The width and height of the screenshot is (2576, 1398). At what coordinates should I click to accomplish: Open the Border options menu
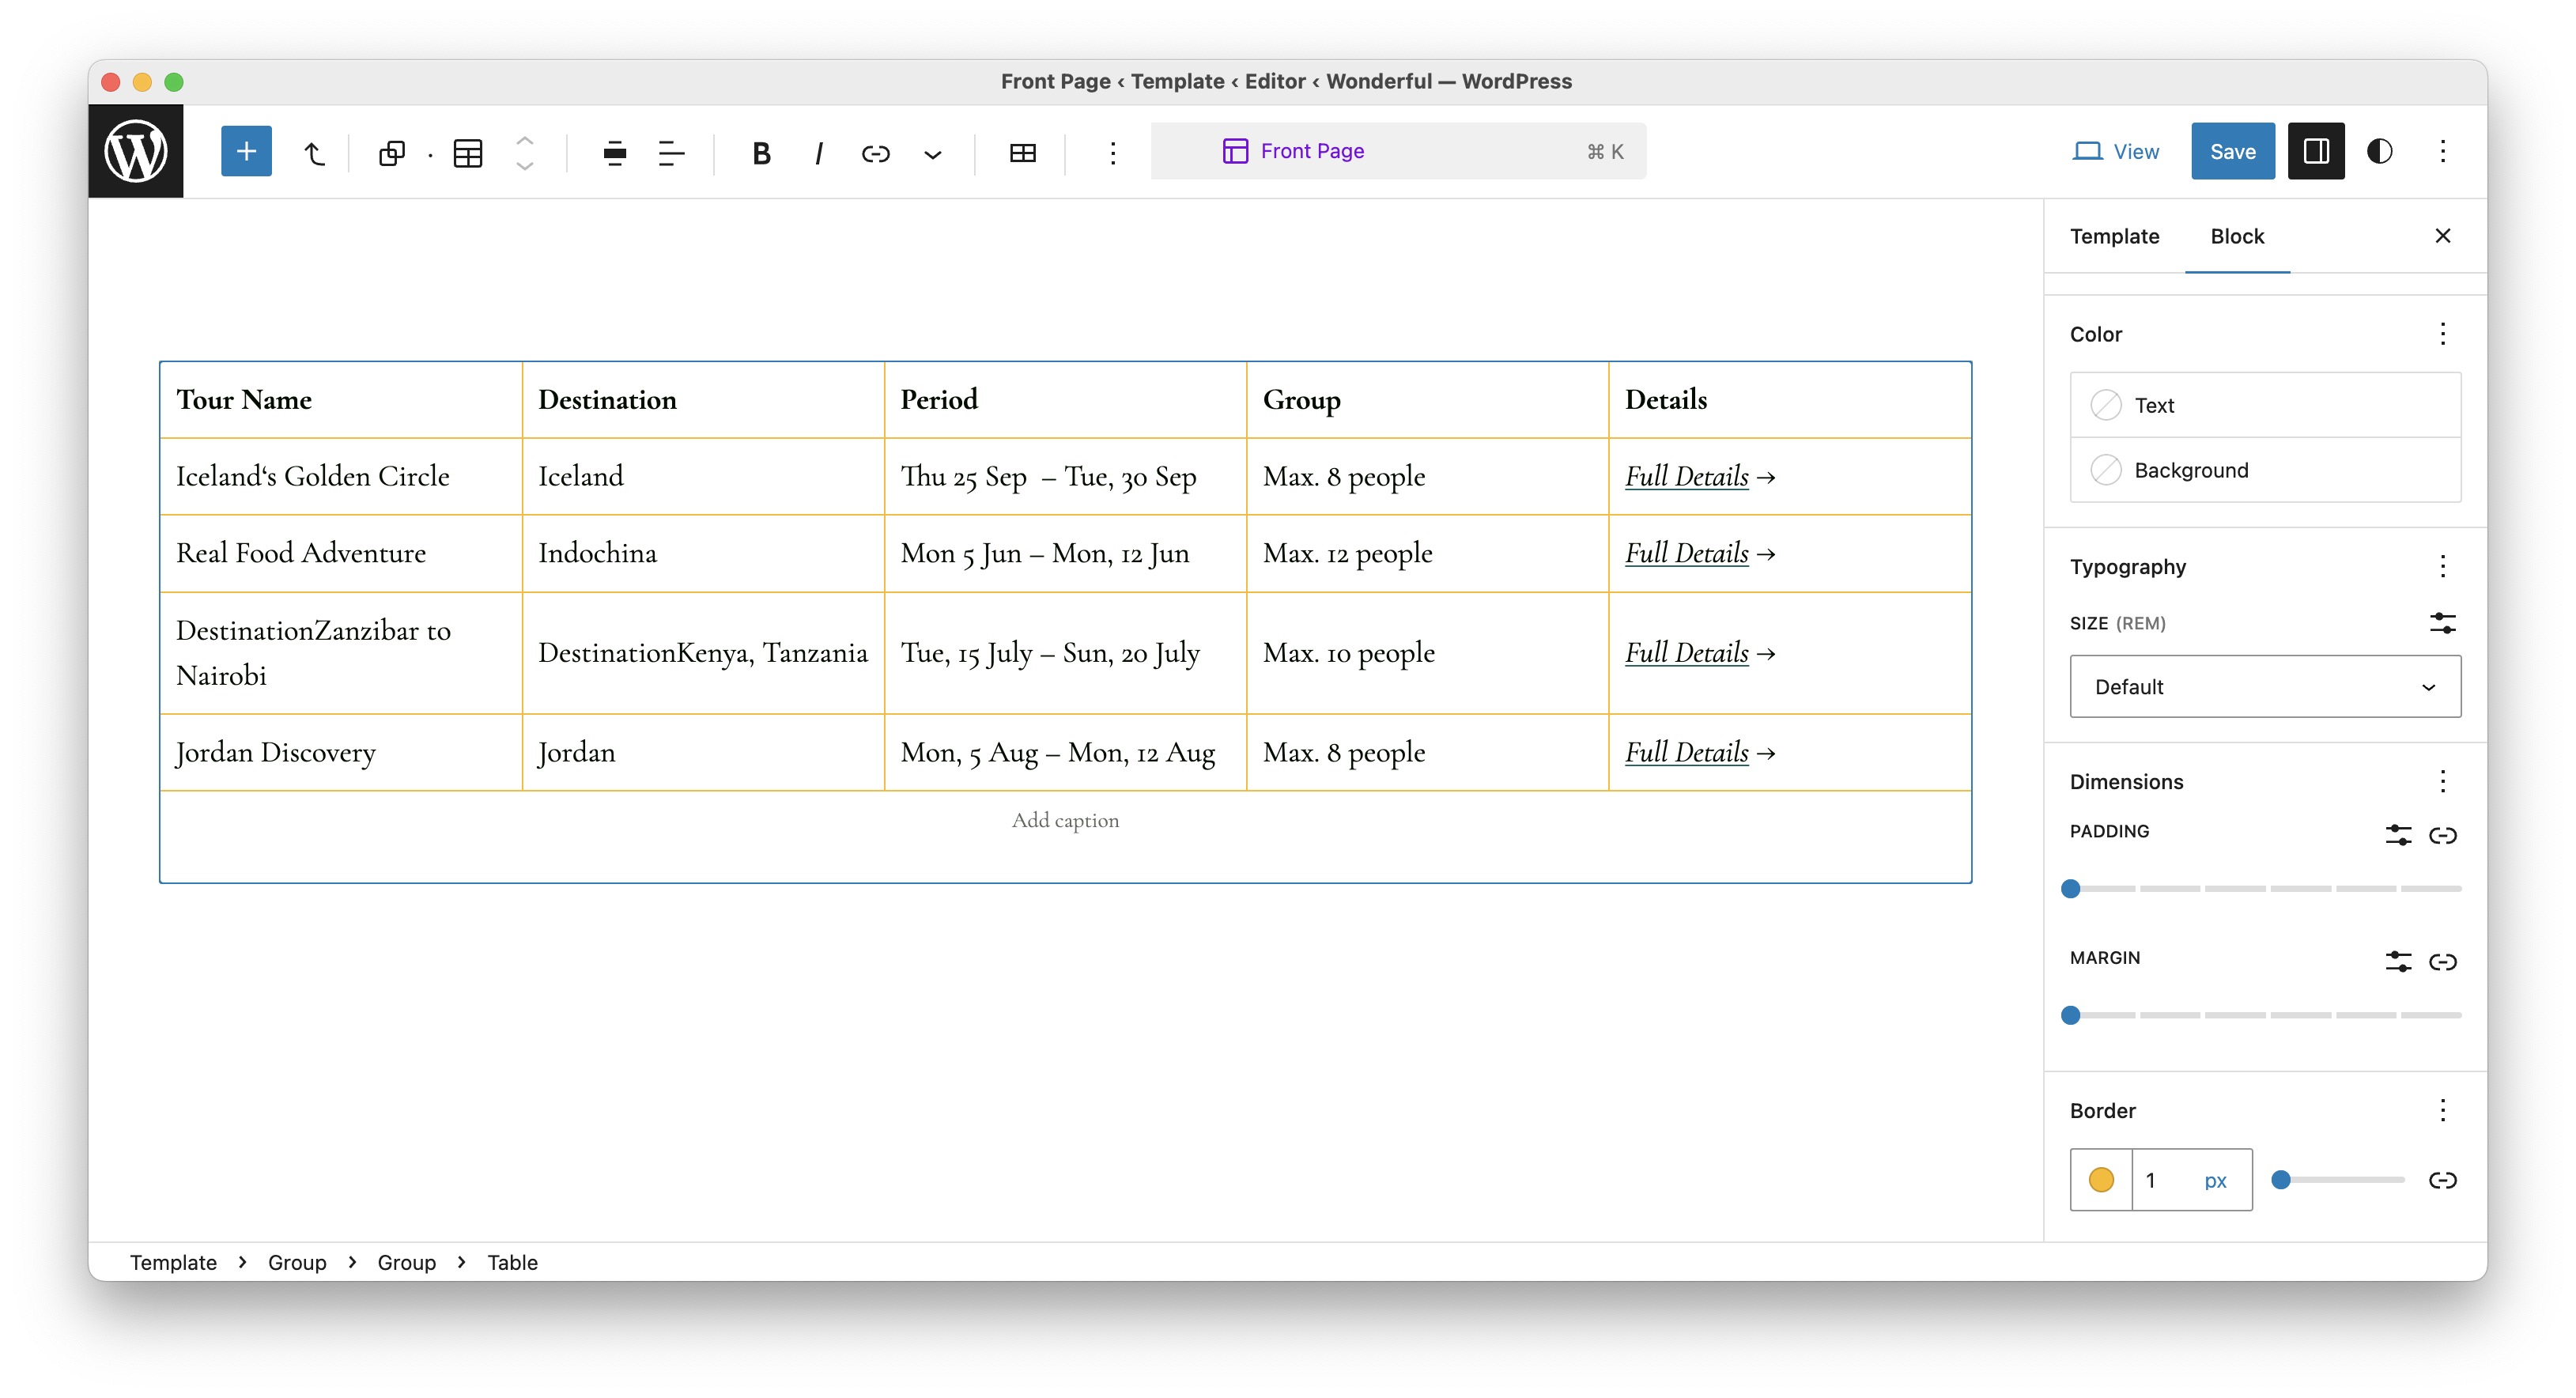2443,1110
